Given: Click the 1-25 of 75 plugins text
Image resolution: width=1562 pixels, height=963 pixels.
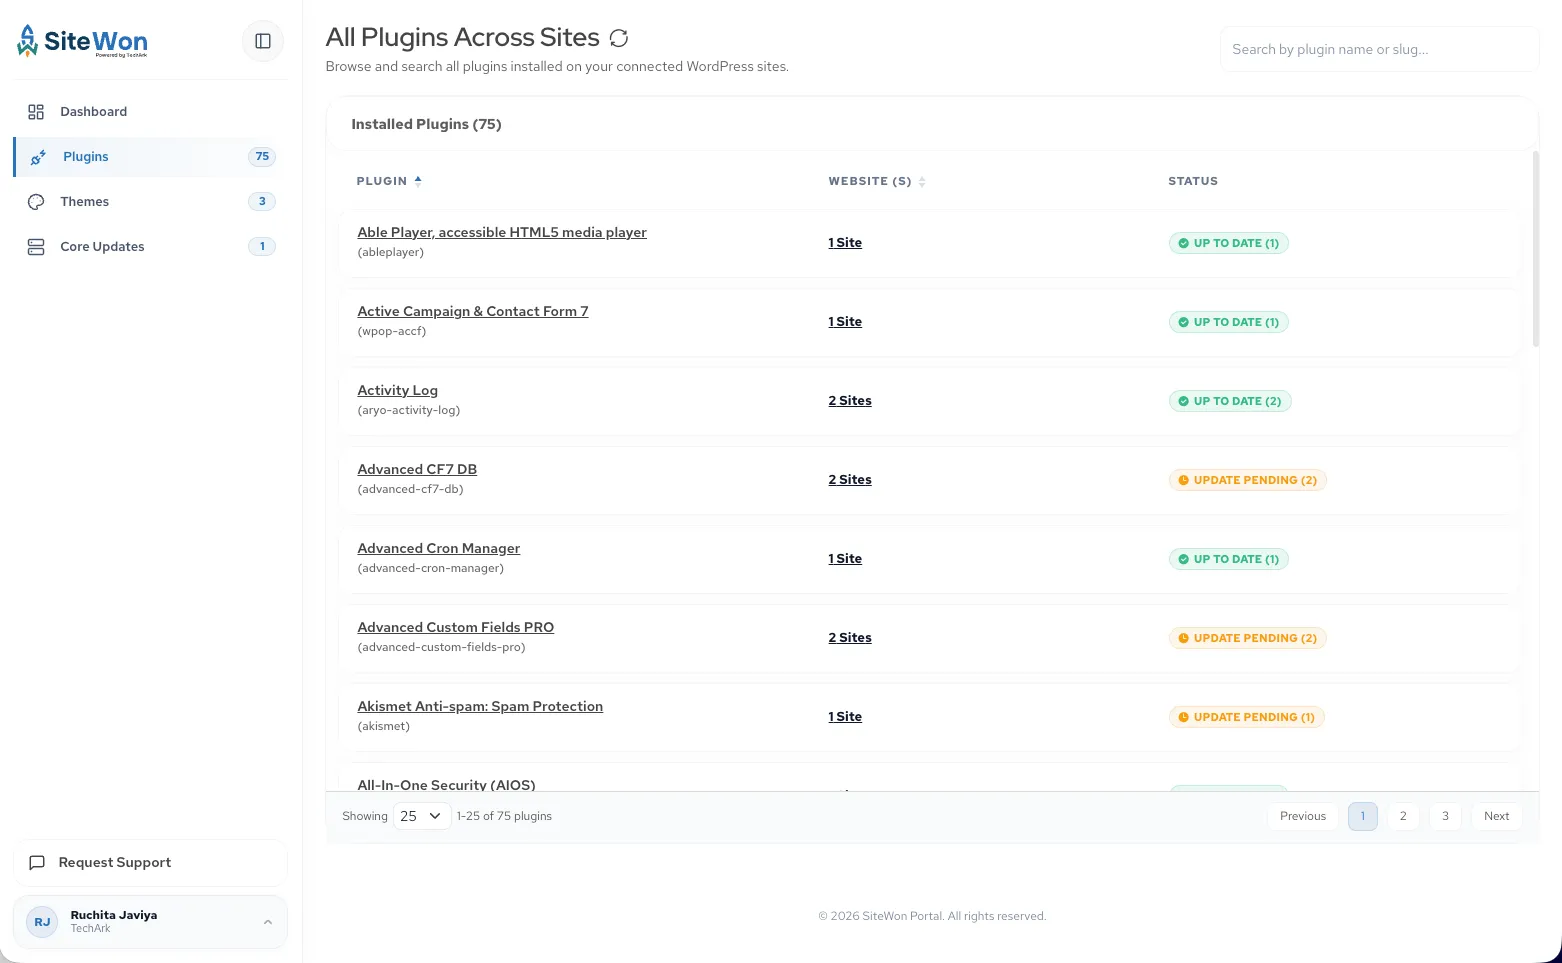Looking at the screenshot, I should coord(504,816).
